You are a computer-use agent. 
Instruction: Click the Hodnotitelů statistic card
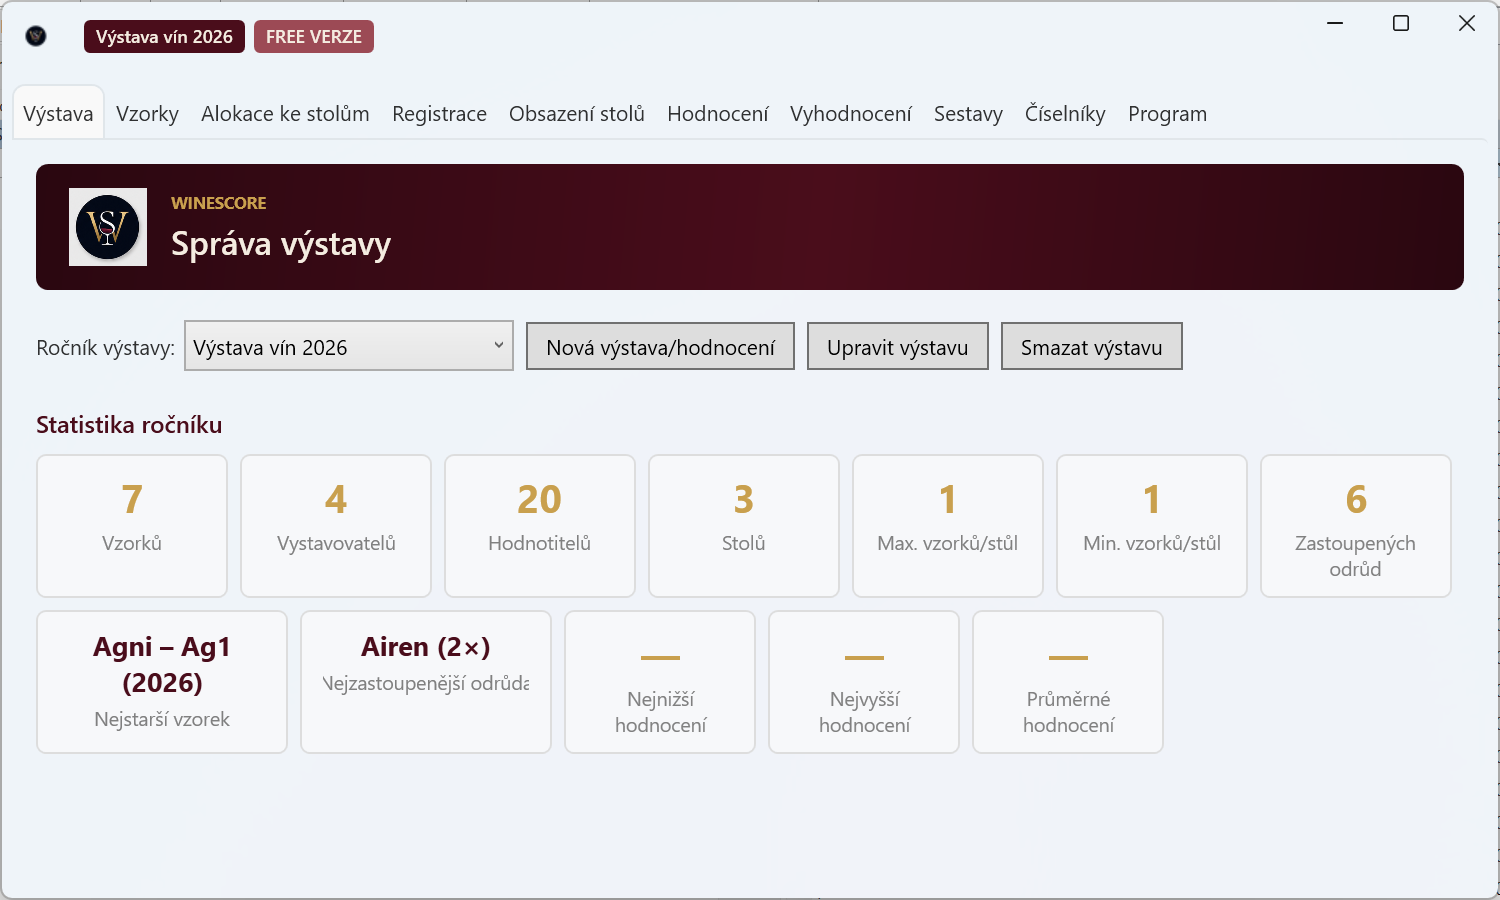(540, 526)
